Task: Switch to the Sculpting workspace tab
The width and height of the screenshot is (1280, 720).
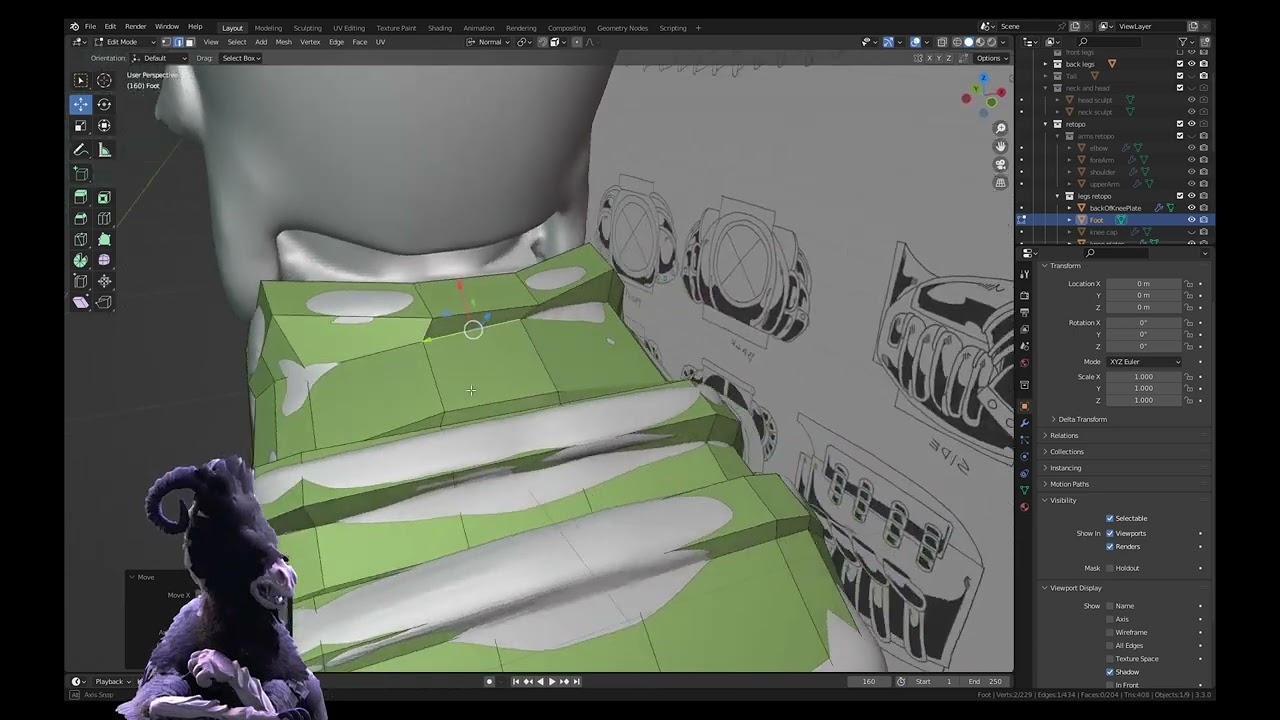Action: [307, 28]
